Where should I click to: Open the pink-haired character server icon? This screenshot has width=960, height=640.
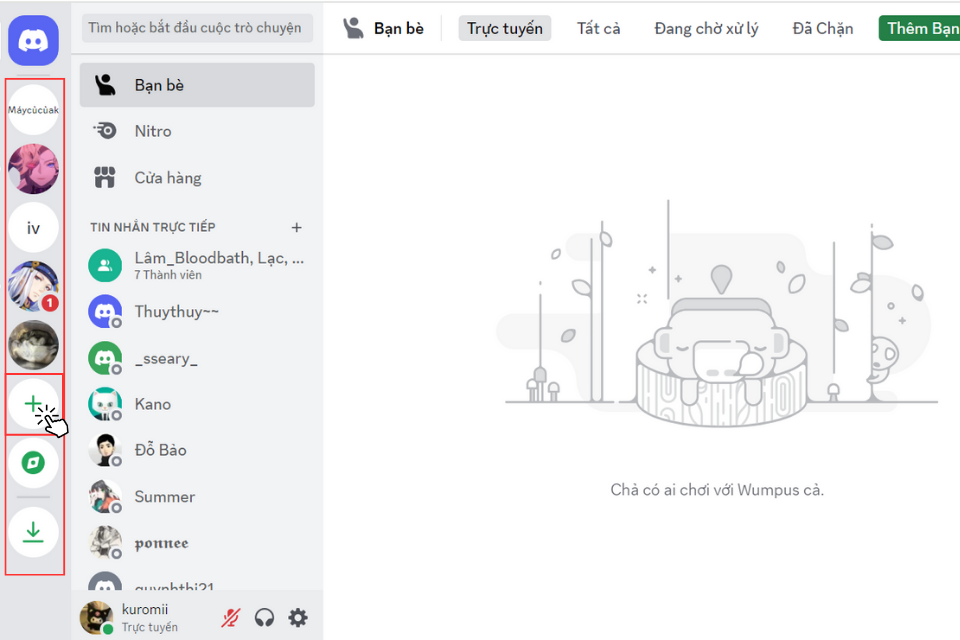click(34, 168)
